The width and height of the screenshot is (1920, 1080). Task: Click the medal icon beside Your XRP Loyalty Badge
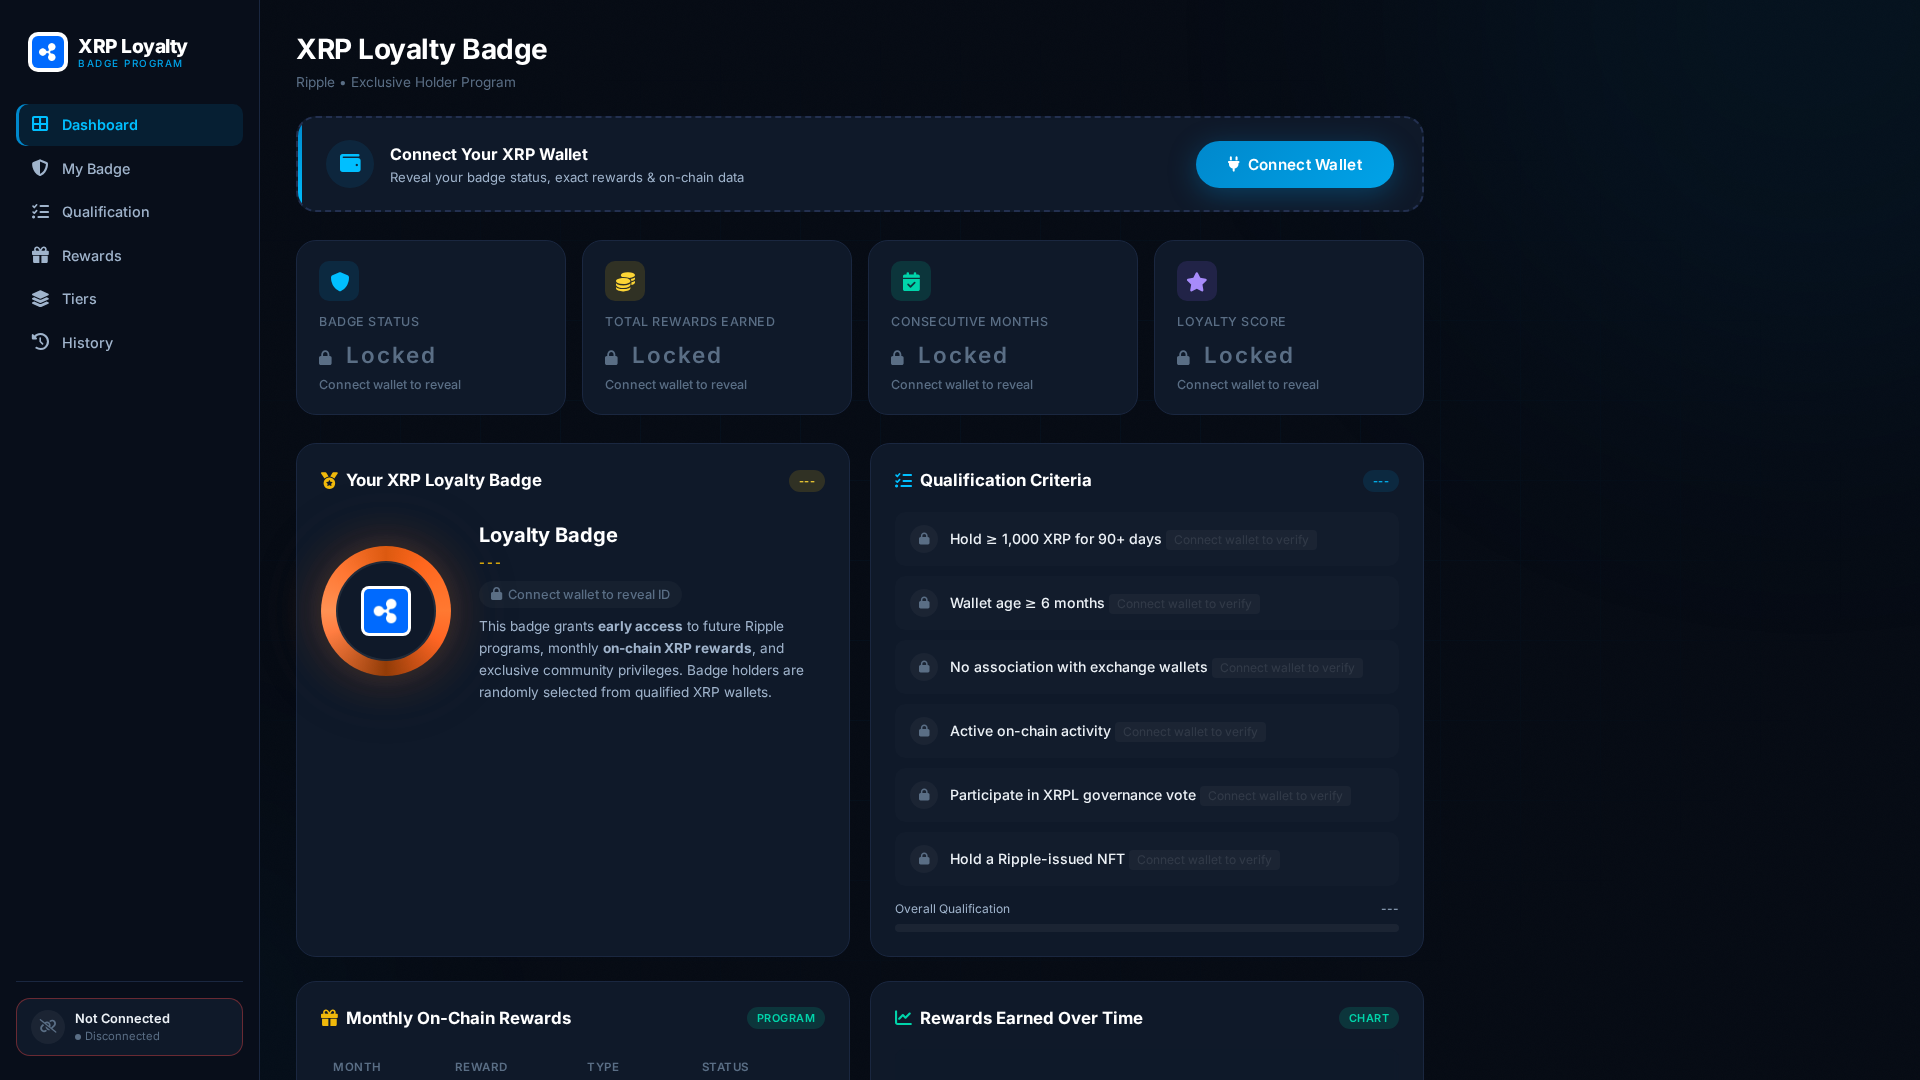click(x=329, y=481)
